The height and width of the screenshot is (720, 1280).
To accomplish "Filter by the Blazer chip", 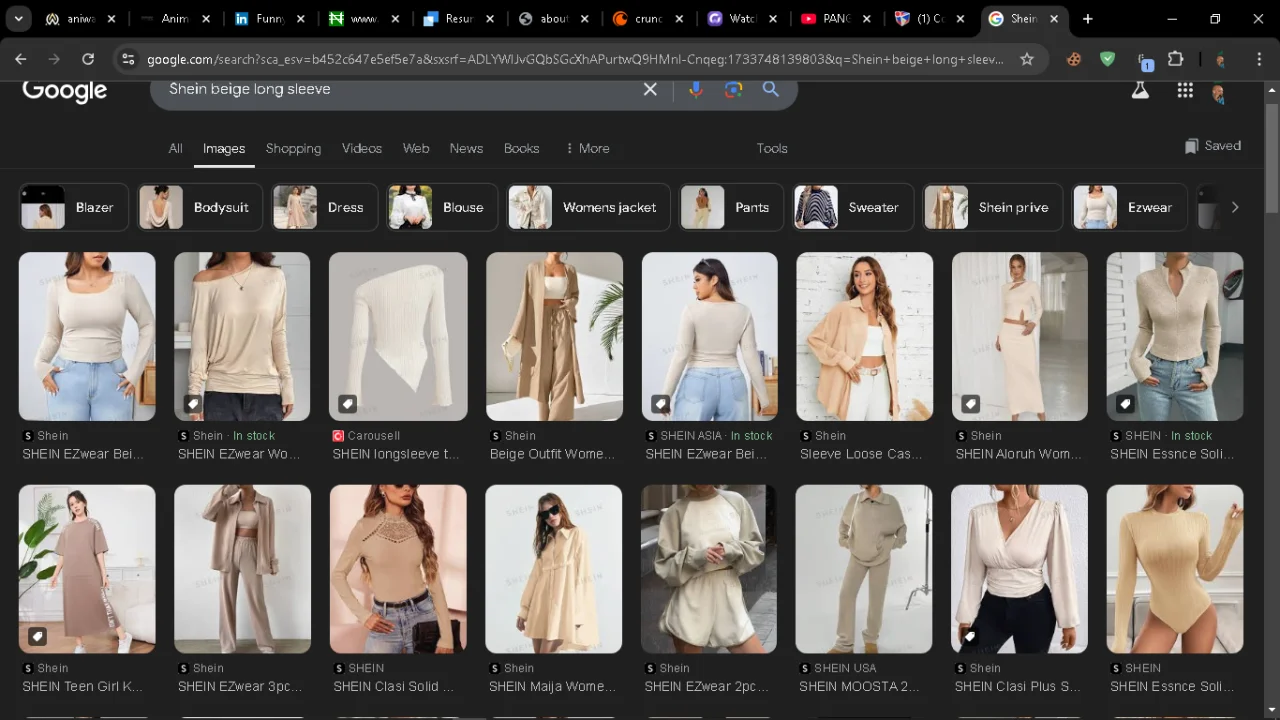I will (74, 207).
